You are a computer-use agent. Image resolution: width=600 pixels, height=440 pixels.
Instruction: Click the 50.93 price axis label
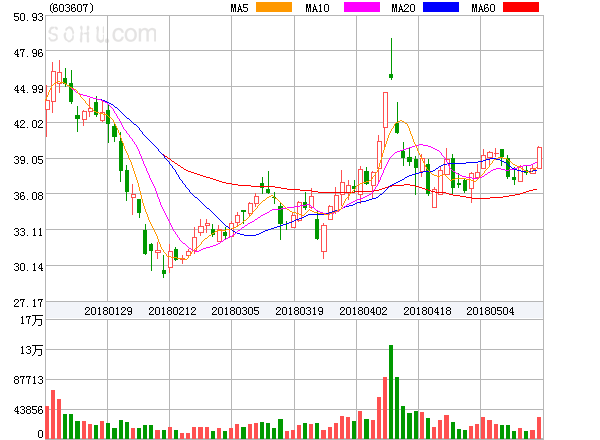coord(28,17)
